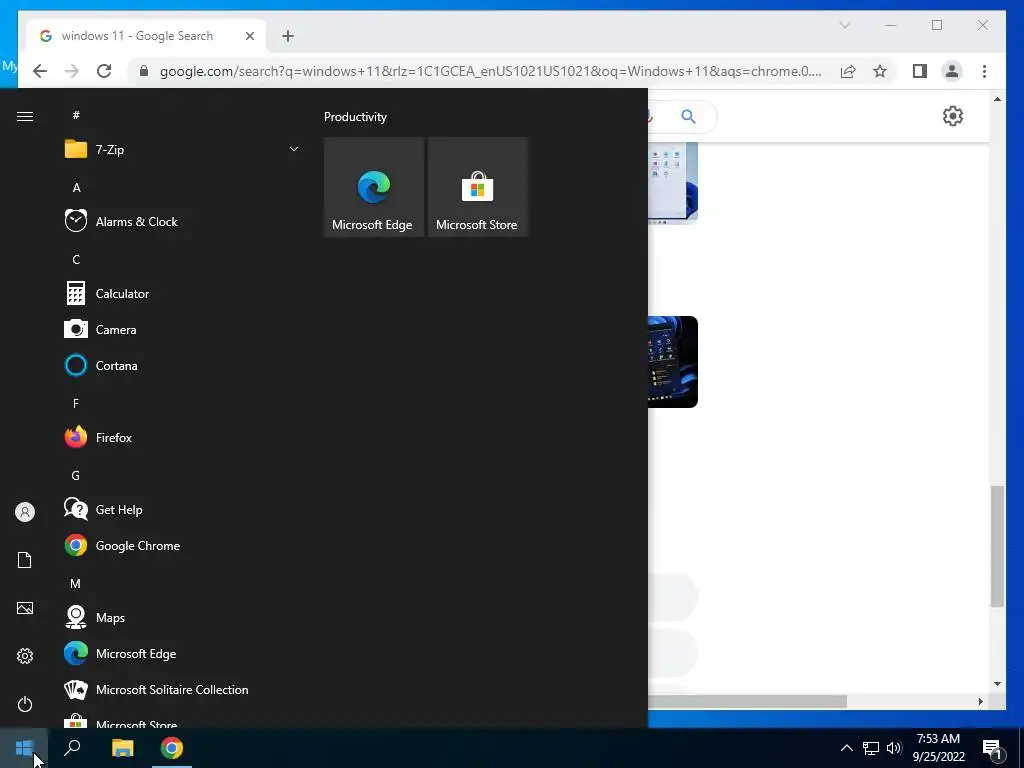Switch to Chrome on the taskbar
This screenshot has height=768, width=1024.
[172, 748]
